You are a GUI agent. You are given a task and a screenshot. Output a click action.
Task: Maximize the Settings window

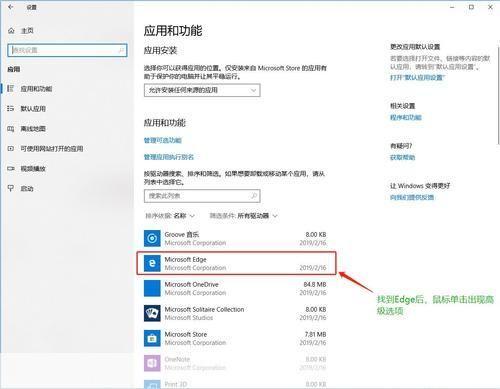point(471,7)
